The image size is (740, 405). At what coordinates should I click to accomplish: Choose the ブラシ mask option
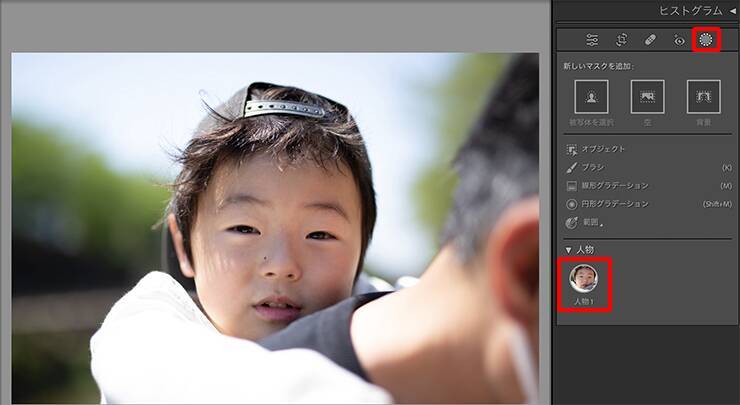click(593, 167)
